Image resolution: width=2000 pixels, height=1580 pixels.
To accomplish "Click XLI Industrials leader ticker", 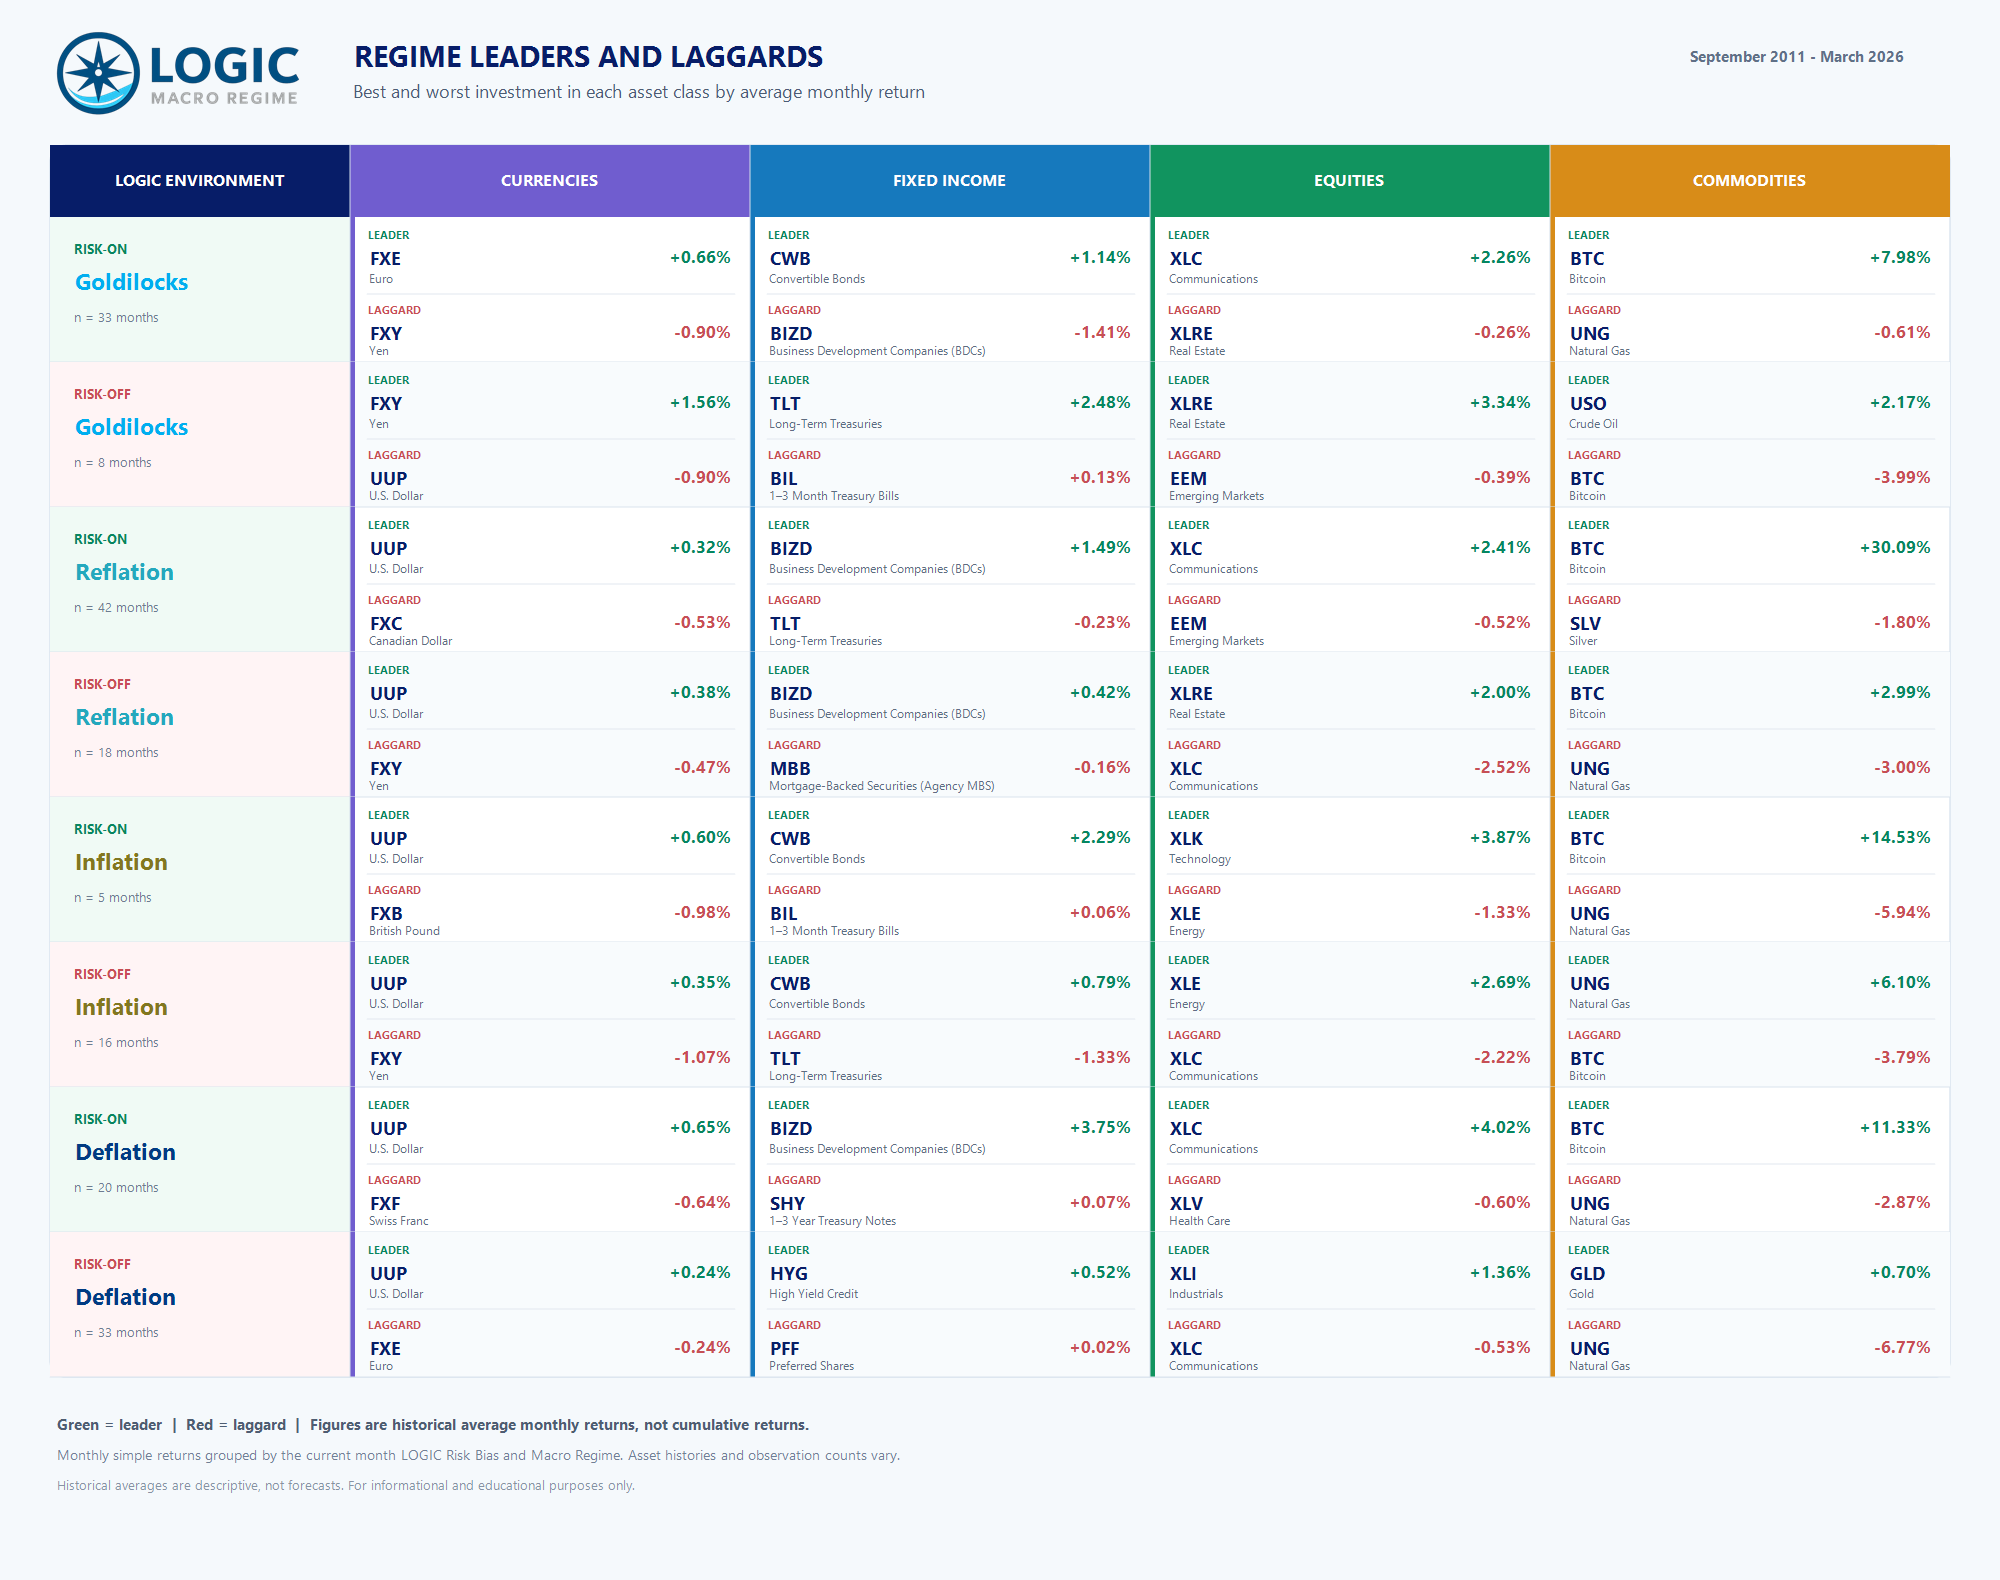I will 1183,1273.
